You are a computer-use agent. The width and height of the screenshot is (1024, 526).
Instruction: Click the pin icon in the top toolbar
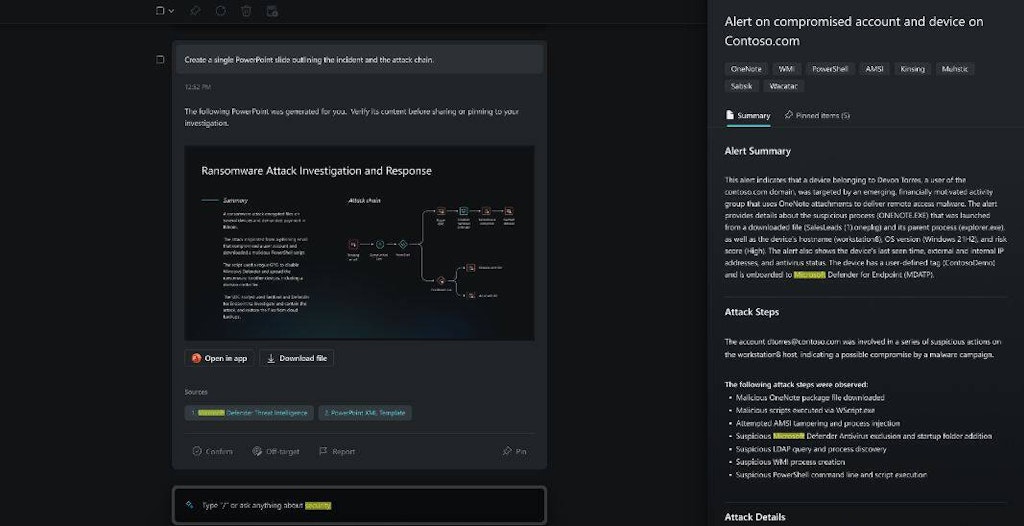pyautogui.click(x=195, y=10)
